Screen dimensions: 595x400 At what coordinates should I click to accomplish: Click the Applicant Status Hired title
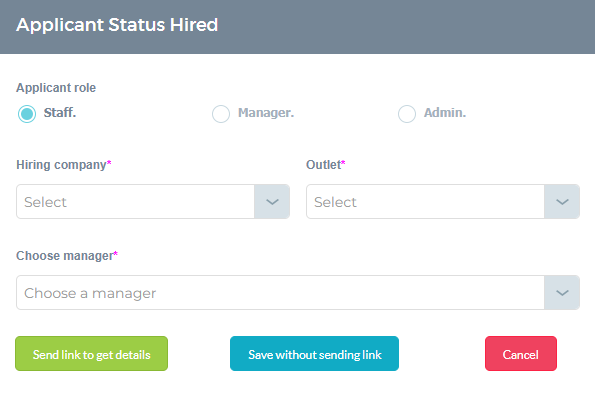point(117,25)
